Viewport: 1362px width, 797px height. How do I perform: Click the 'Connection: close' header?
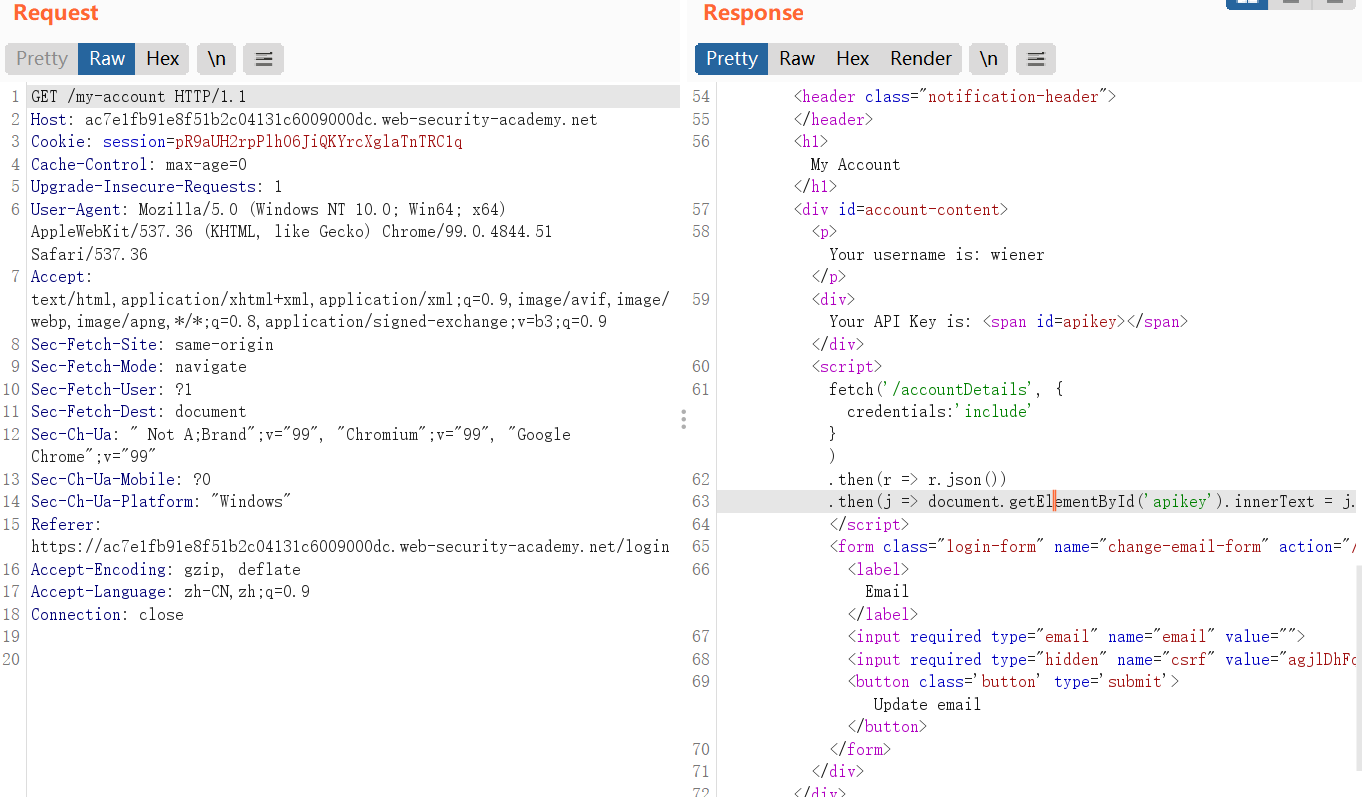(107, 615)
